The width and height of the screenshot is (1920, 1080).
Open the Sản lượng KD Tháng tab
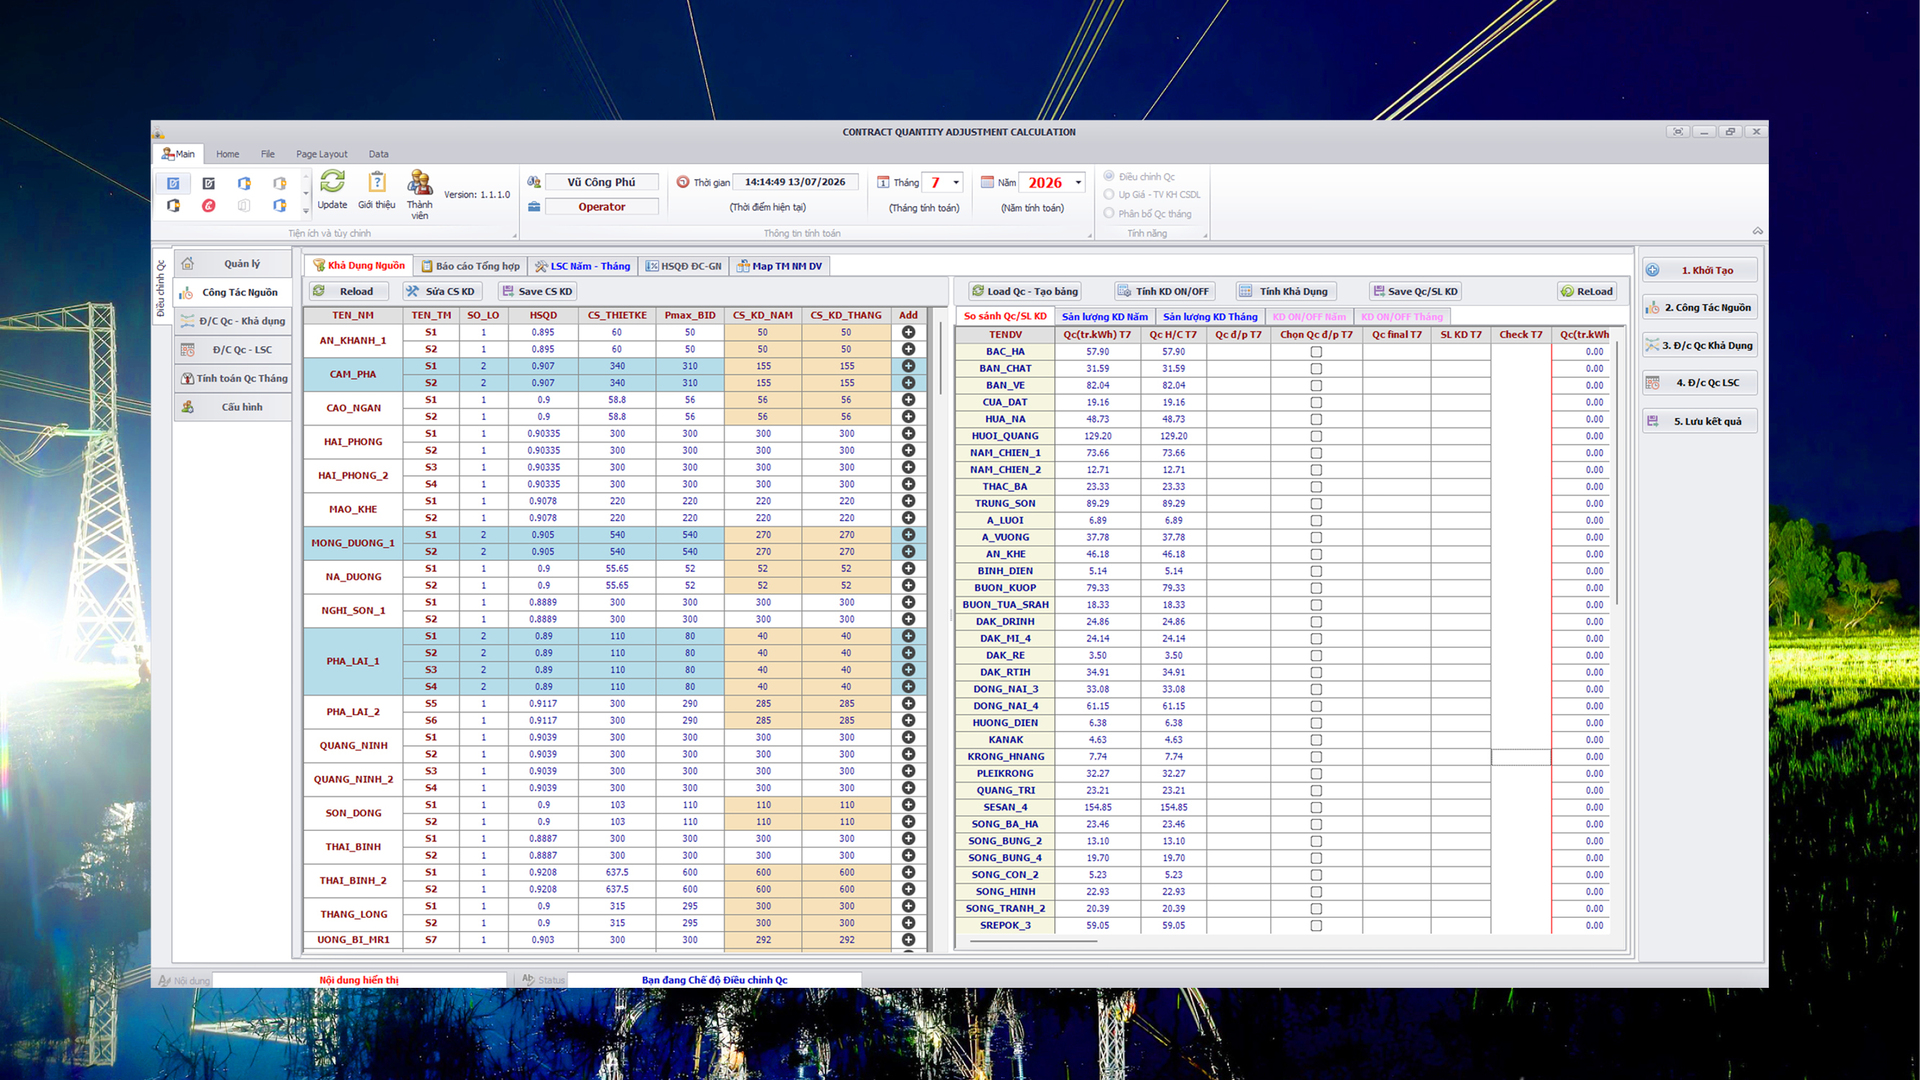(x=1209, y=316)
